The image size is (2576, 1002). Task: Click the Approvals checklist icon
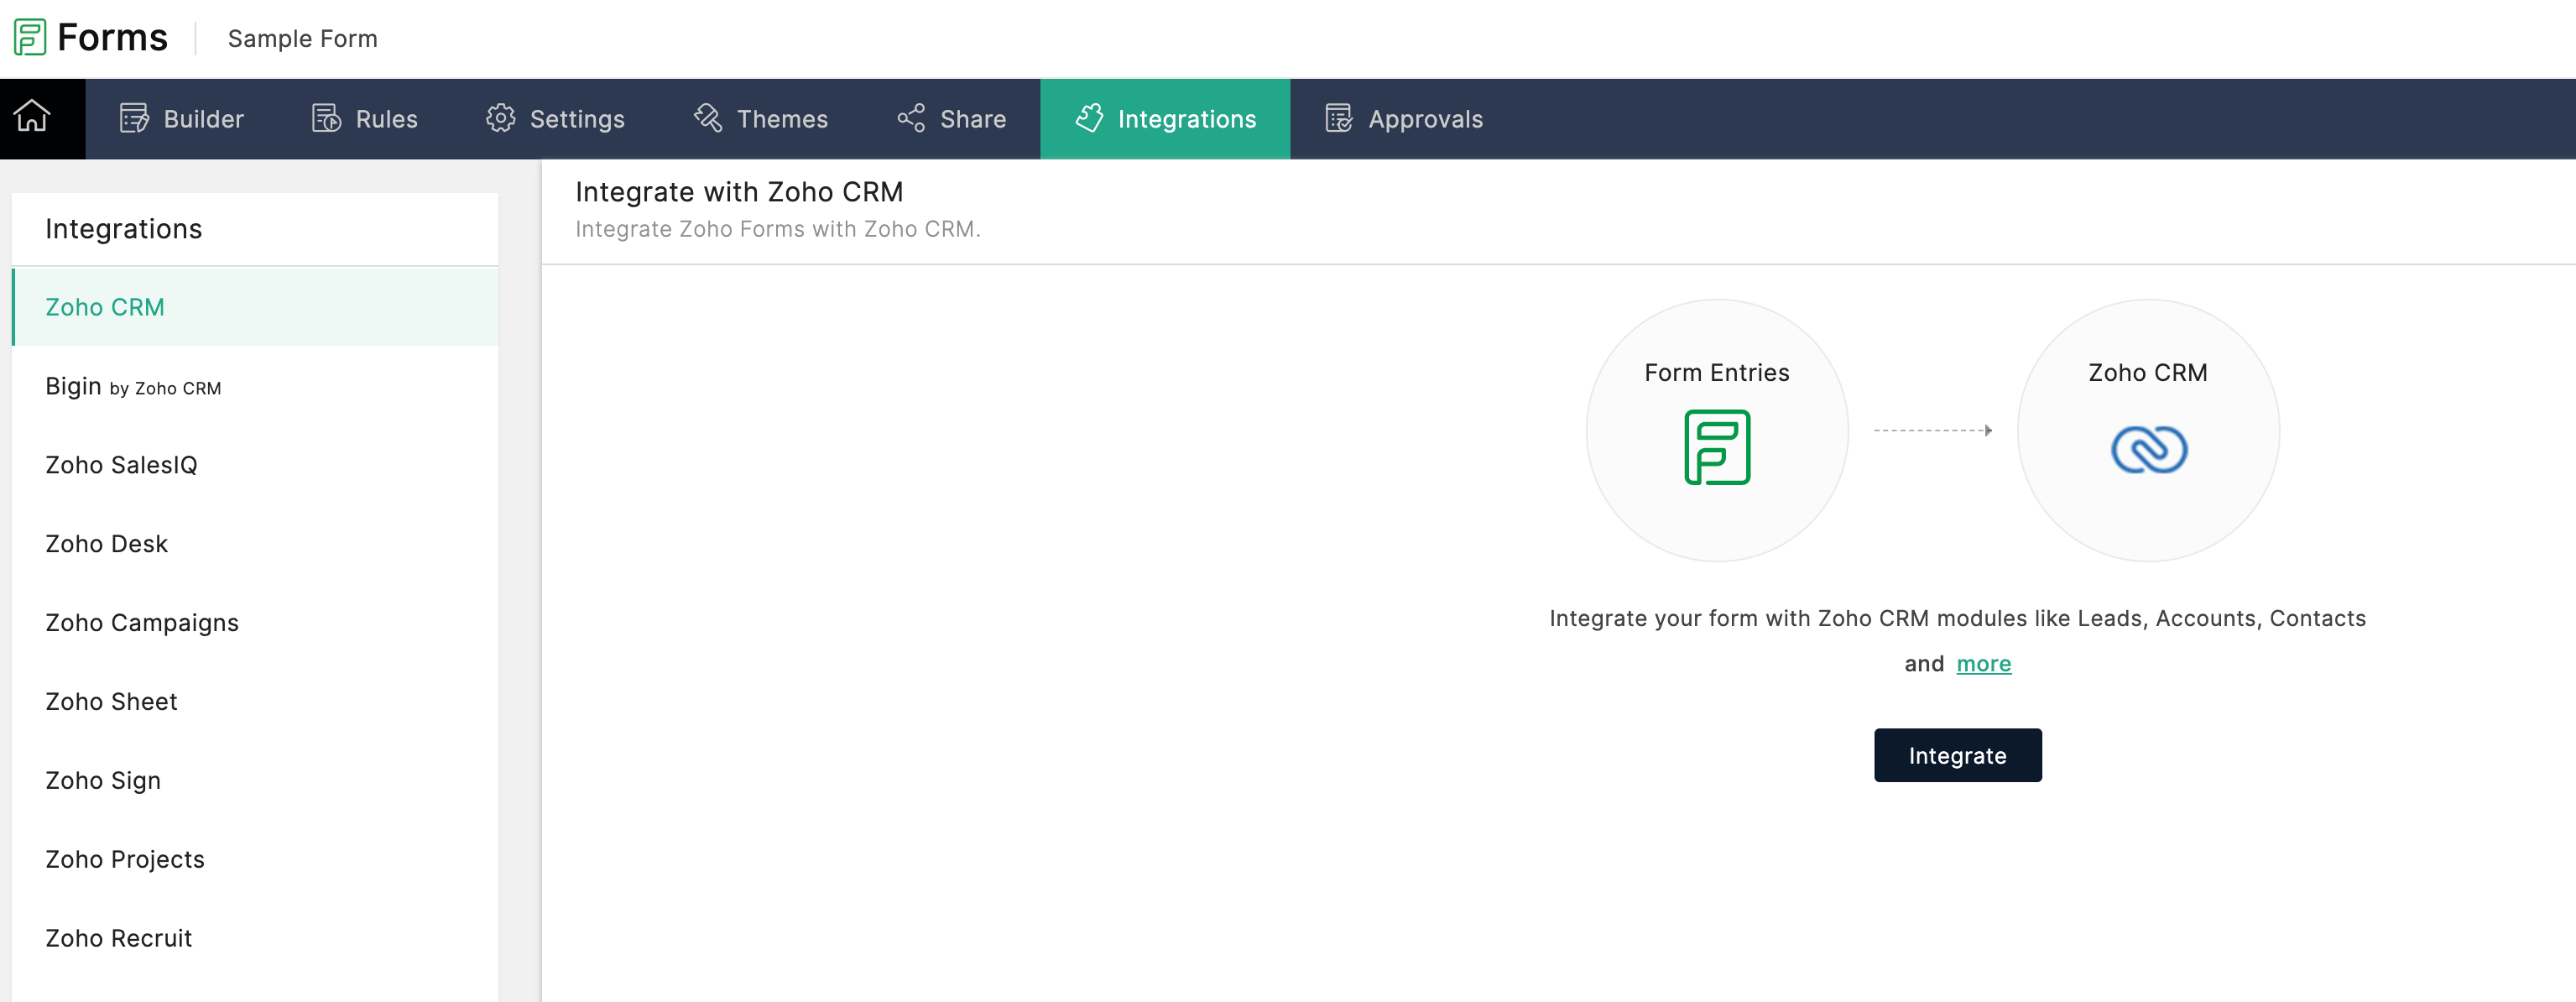point(1339,119)
